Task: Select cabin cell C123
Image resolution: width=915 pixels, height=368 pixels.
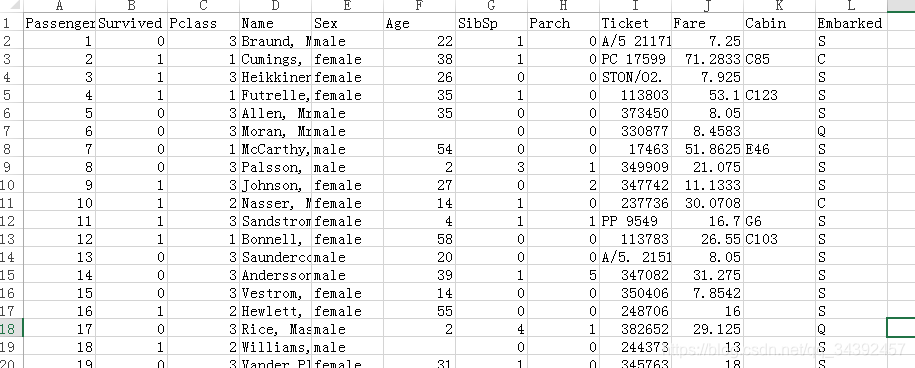Action: tap(780, 95)
